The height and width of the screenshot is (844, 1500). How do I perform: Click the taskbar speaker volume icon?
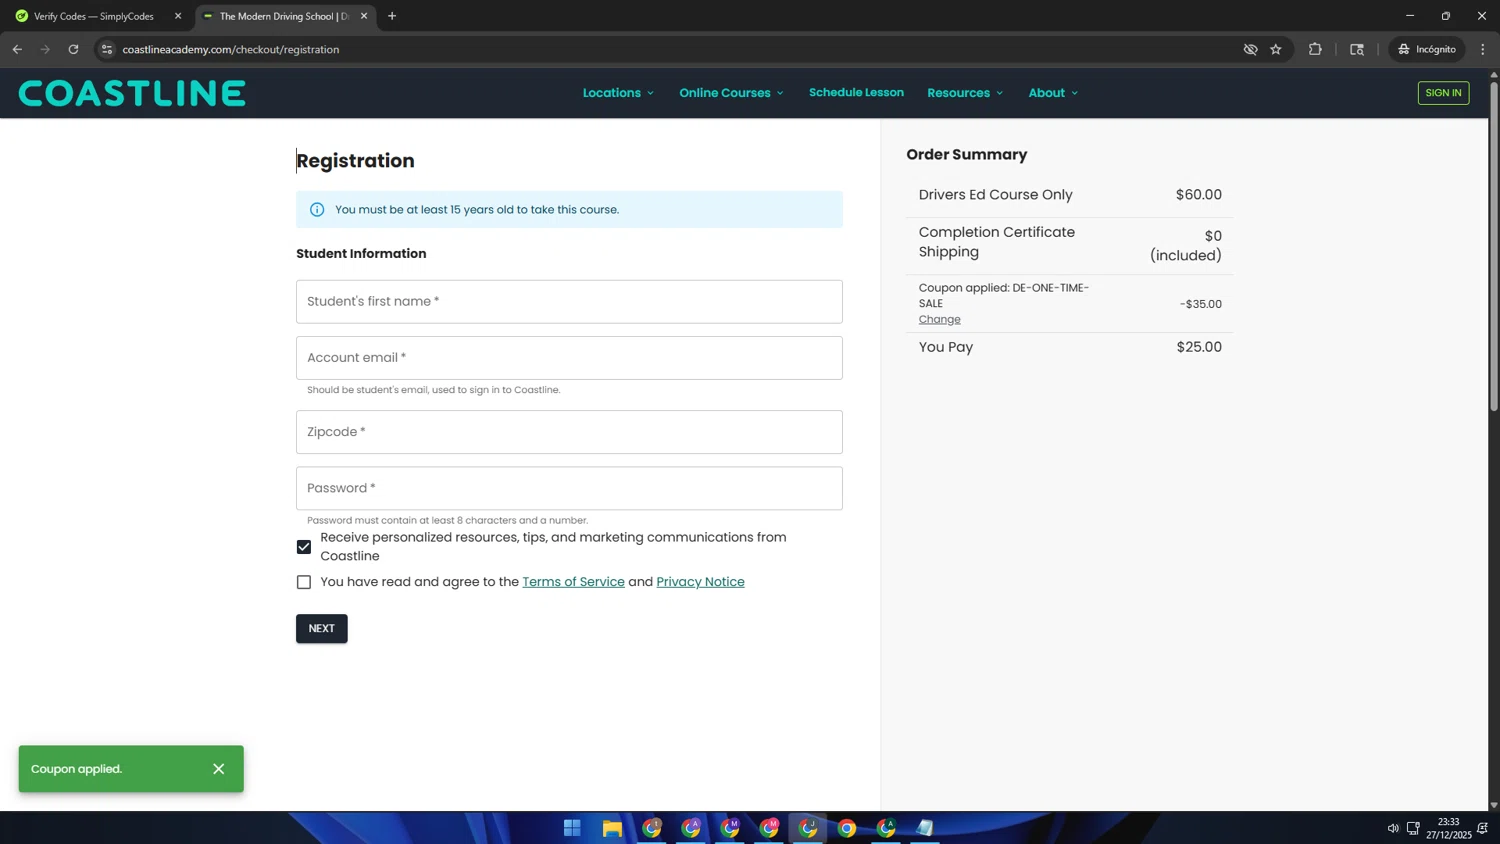[x=1393, y=828]
